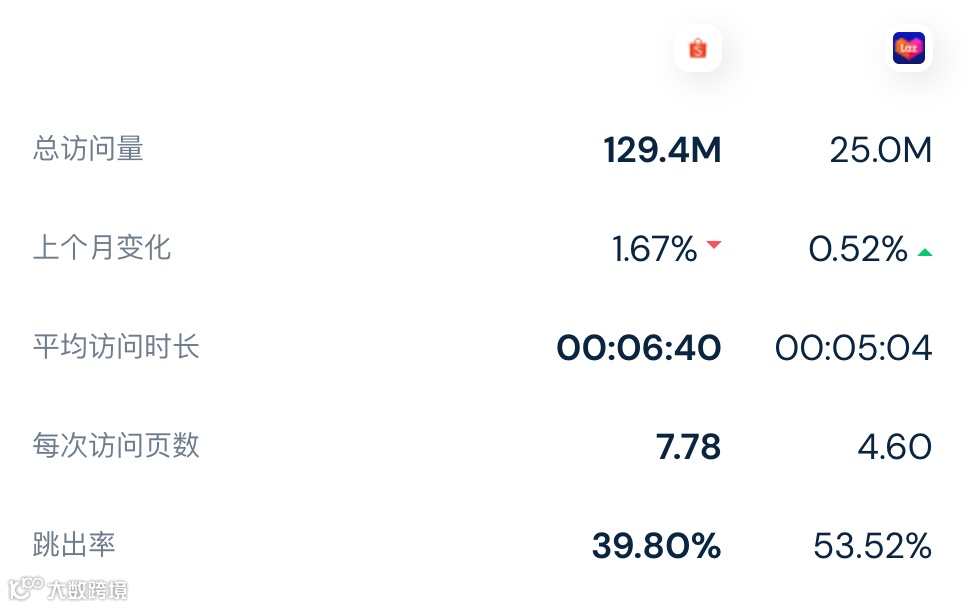
Task: Select the 平均访问时长 row label
Action: click(x=116, y=347)
